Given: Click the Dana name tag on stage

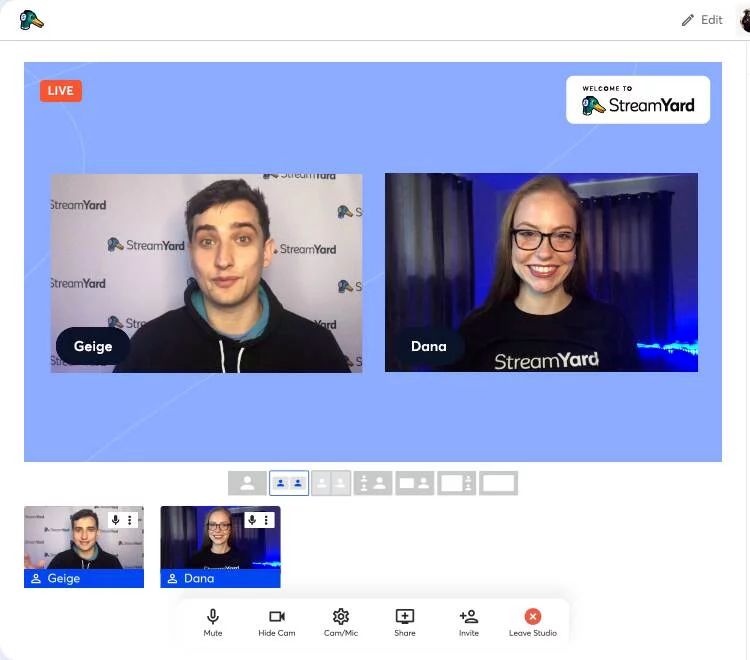Looking at the screenshot, I should pyautogui.click(x=429, y=346).
